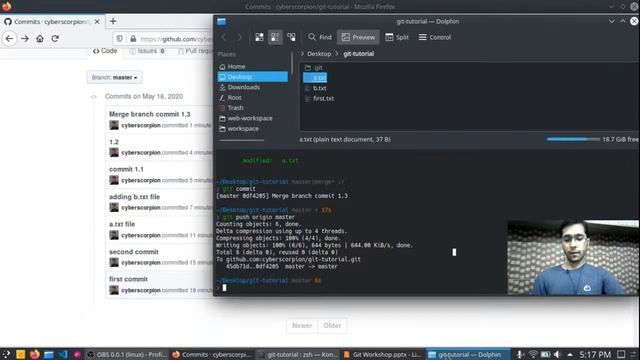640x360 pixels.
Task: Open the second commit link
Action: (x=133, y=252)
